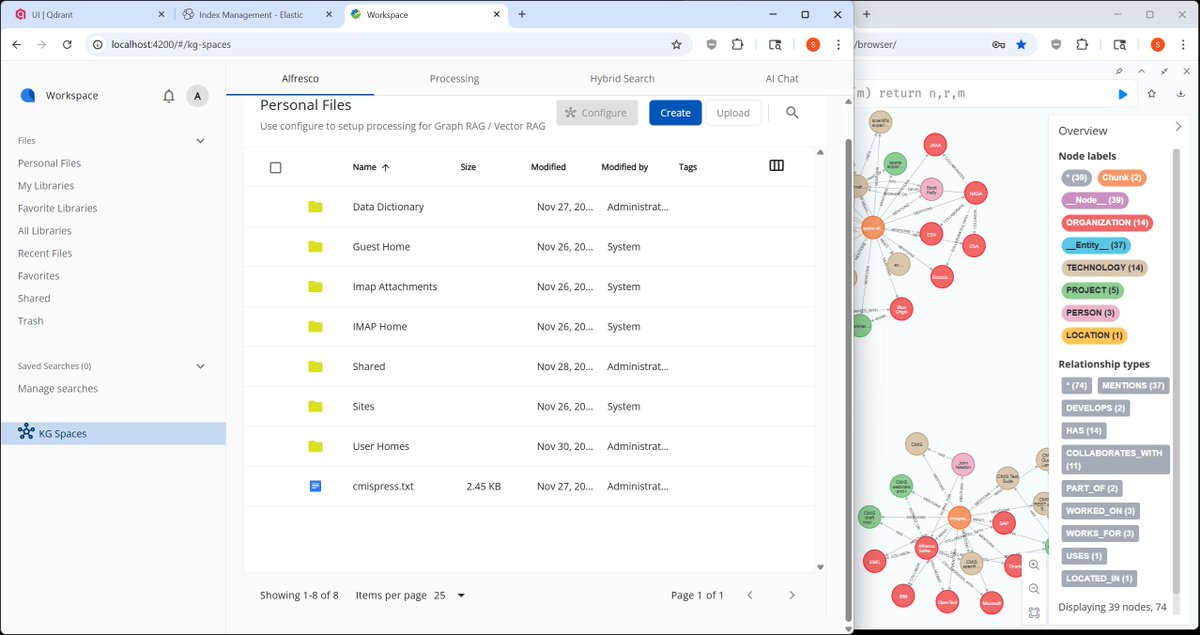Image resolution: width=1200 pixels, height=635 pixels.
Task: Switch to the AI Chat tab
Action: pyautogui.click(x=782, y=78)
